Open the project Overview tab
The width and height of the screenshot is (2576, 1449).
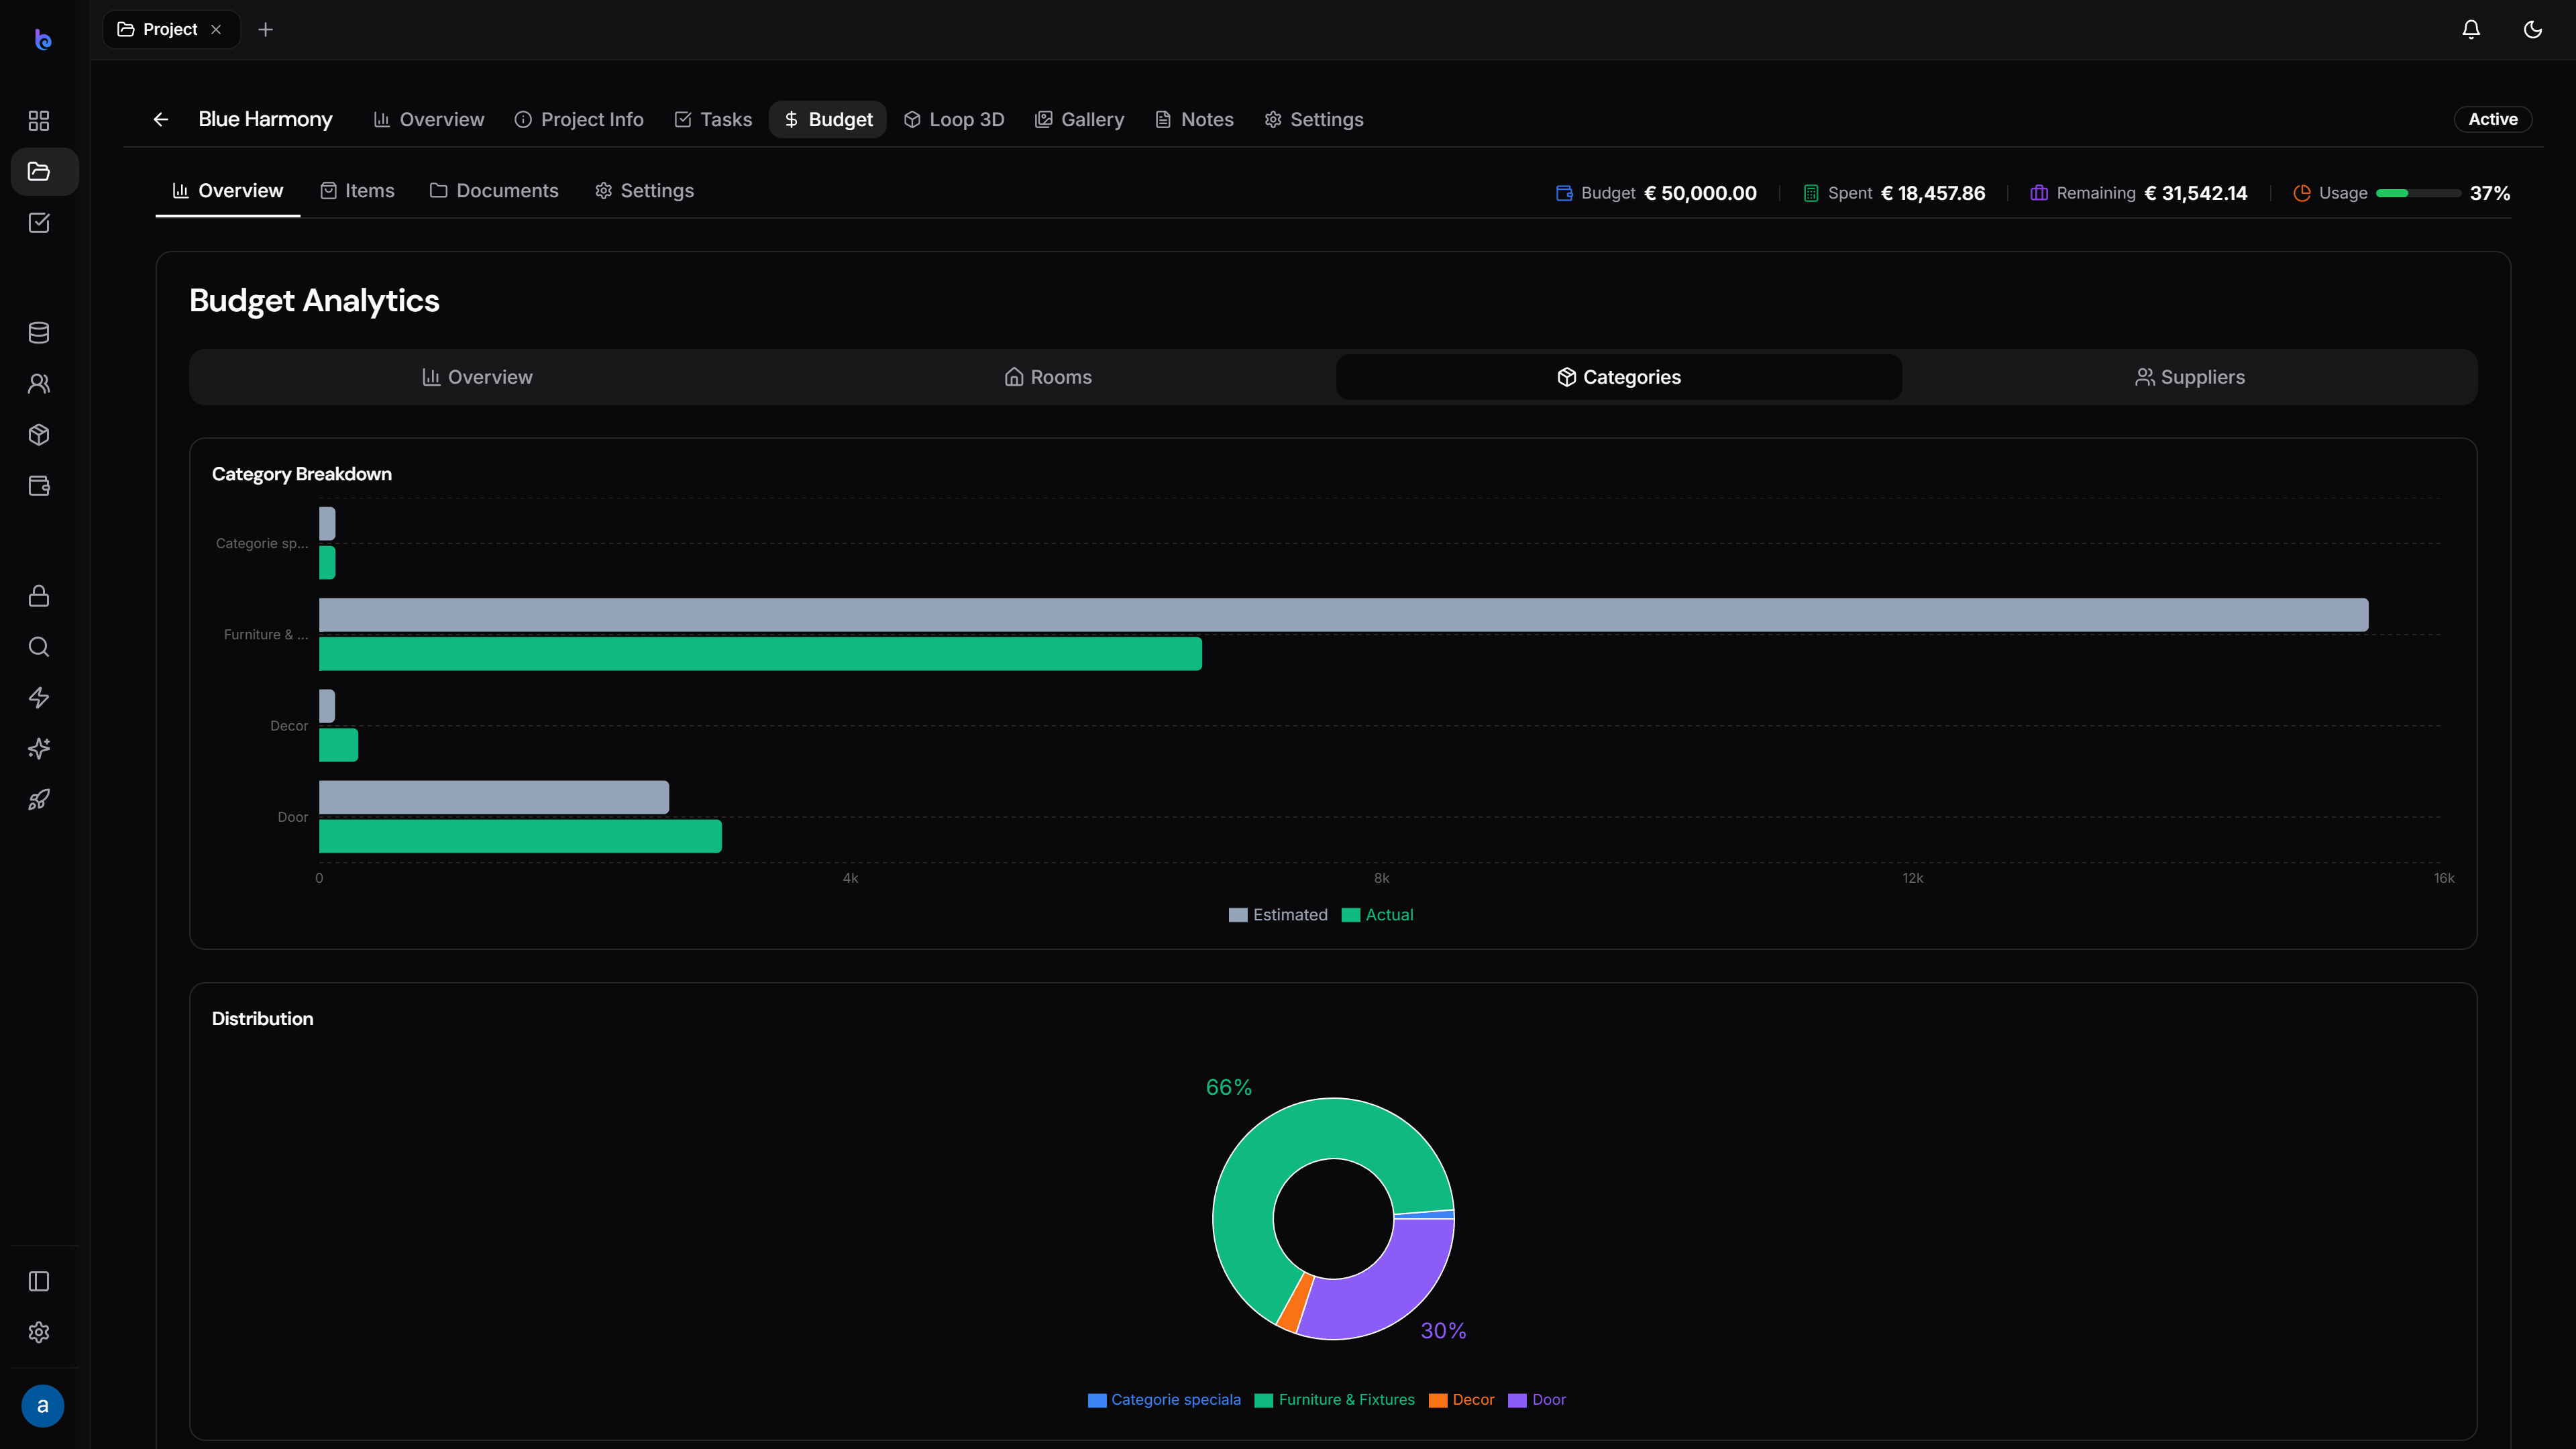click(429, 119)
